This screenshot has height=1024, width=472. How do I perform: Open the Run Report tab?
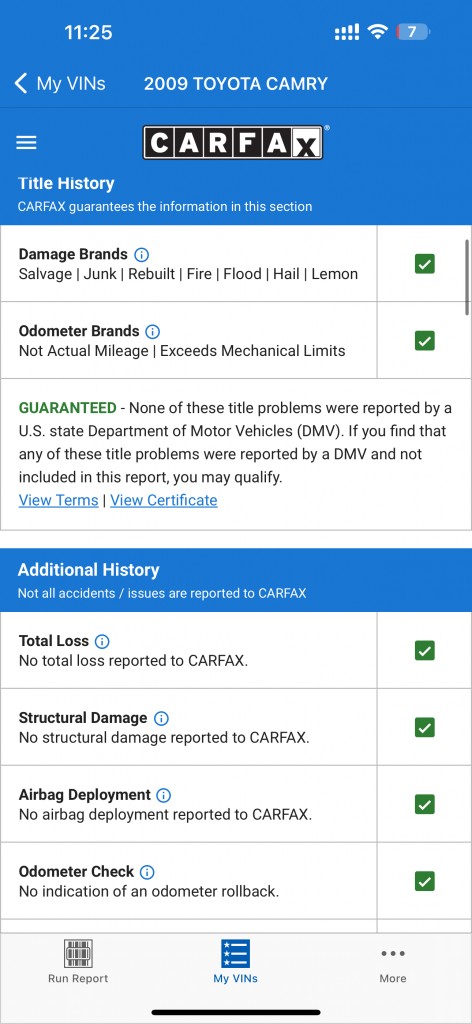click(78, 961)
